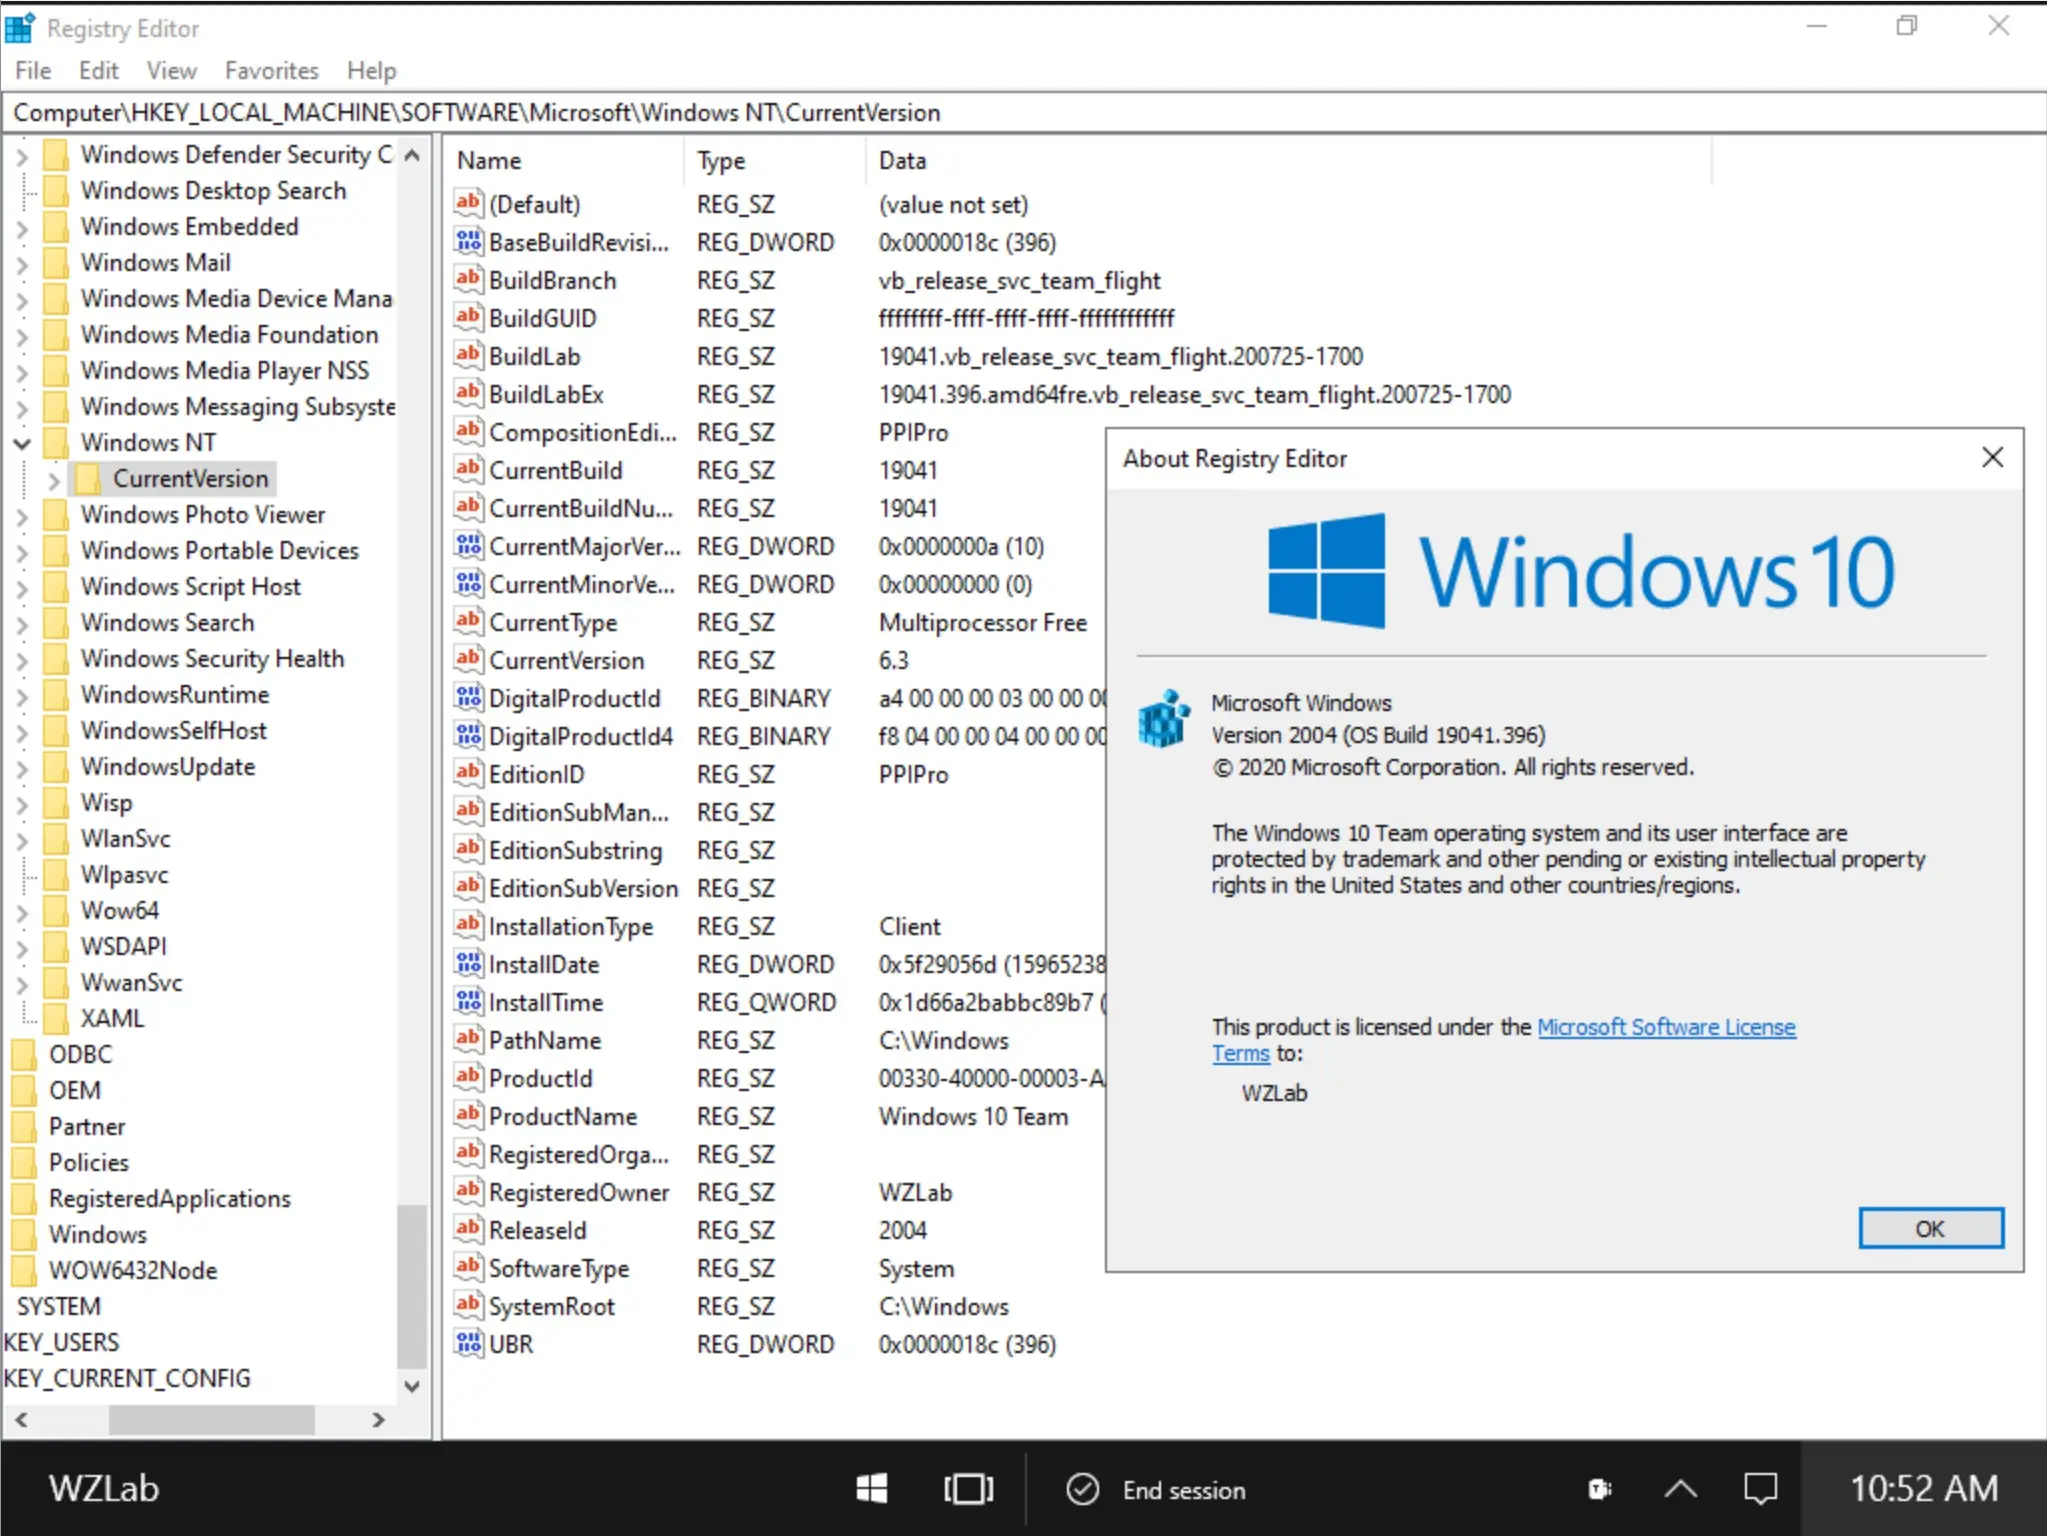Click the Windows NT folder icon

tap(56, 442)
